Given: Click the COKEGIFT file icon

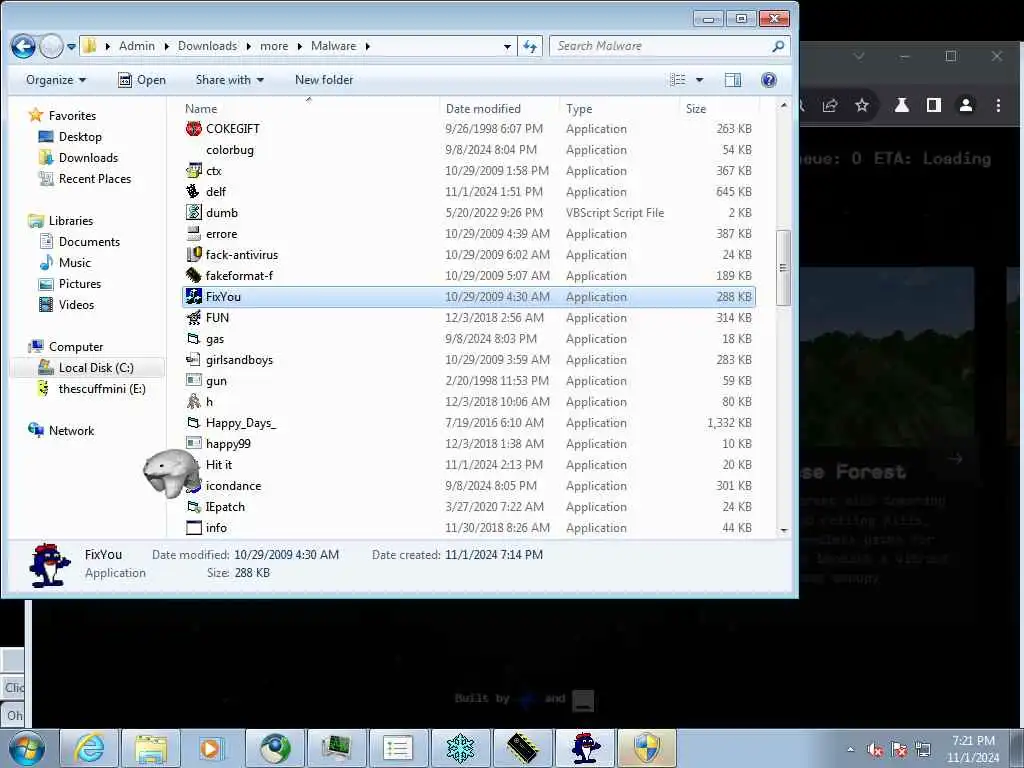Looking at the screenshot, I should 193,129.
